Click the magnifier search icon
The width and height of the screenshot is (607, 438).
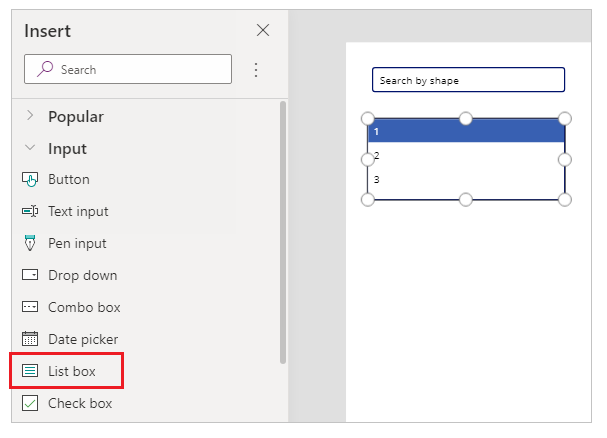45,69
